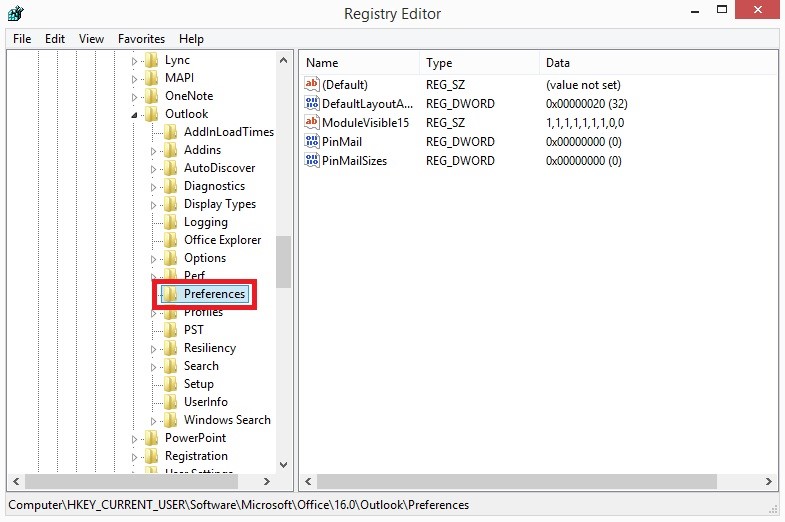The height and width of the screenshot is (522, 785).
Task: Click the Lync folder icon
Action: click(x=152, y=61)
